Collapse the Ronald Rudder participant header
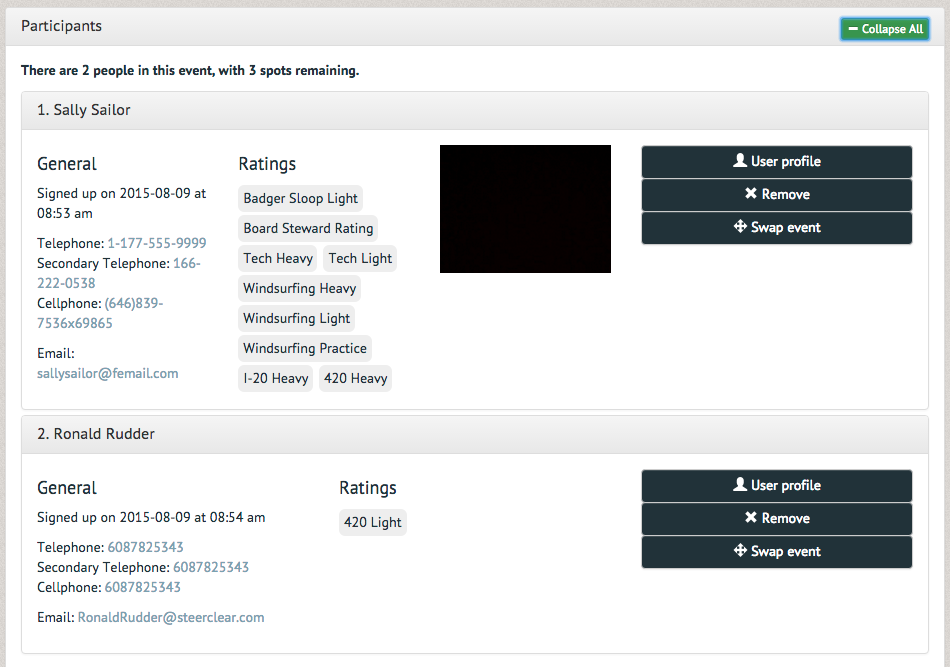 (474, 434)
